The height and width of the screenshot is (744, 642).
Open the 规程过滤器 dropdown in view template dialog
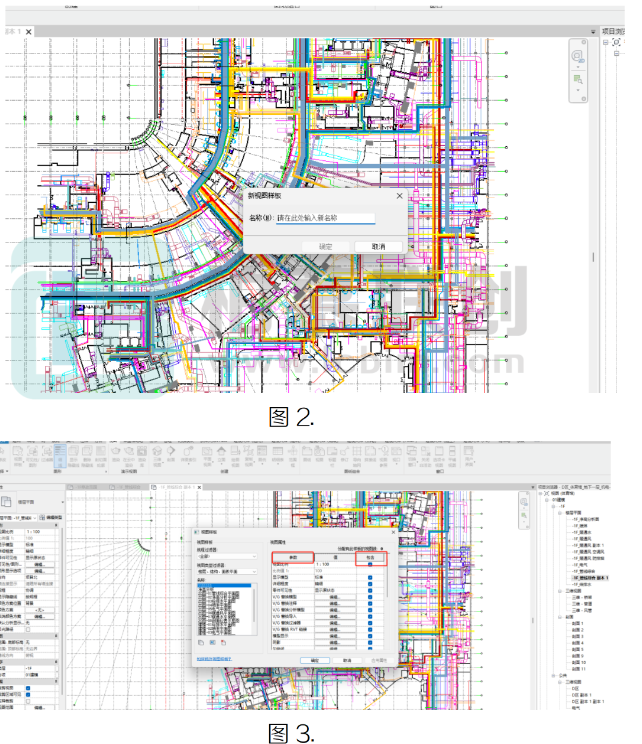coord(227,556)
